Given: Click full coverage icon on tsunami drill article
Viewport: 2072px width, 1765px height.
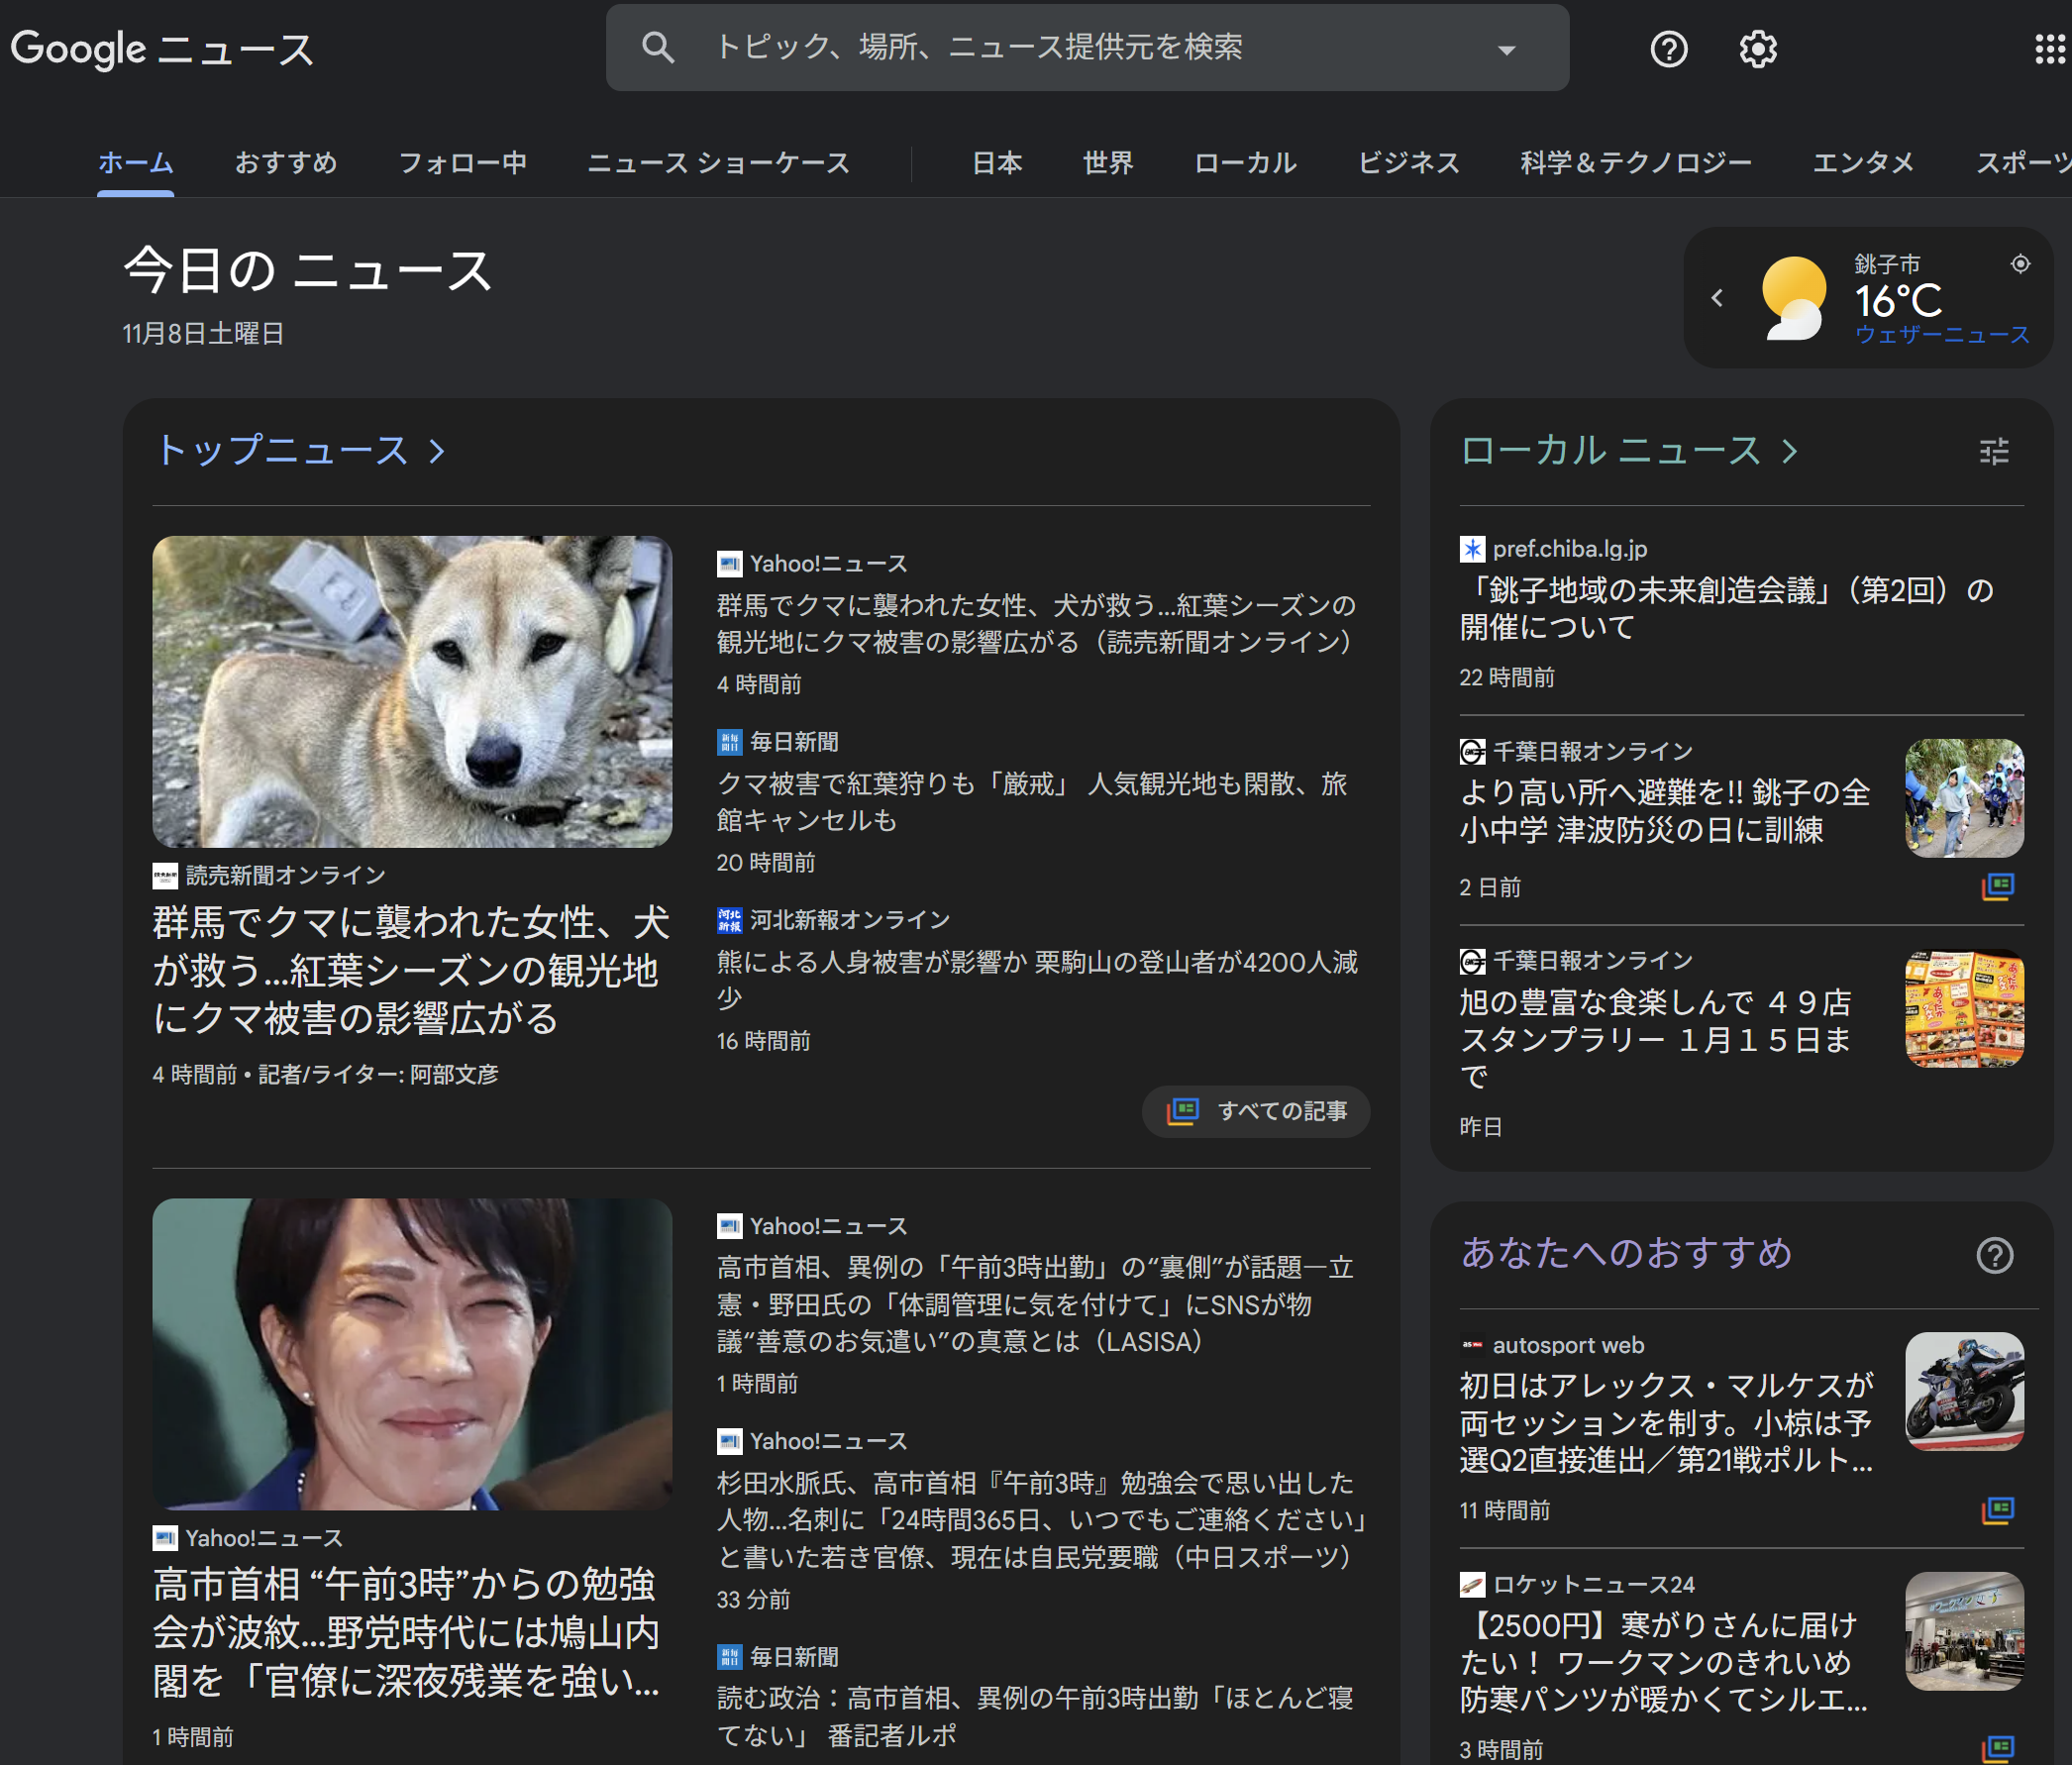Looking at the screenshot, I should pyautogui.click(x=1997, y=886).
